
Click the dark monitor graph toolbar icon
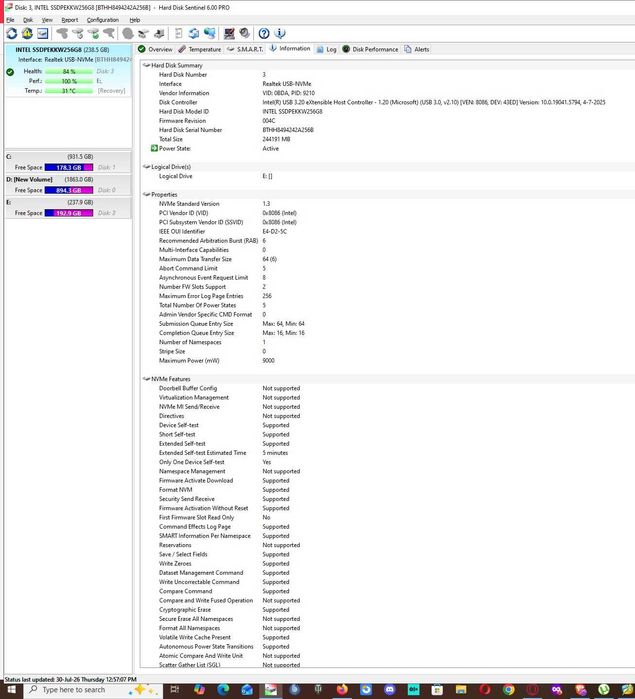coord(229,33)
